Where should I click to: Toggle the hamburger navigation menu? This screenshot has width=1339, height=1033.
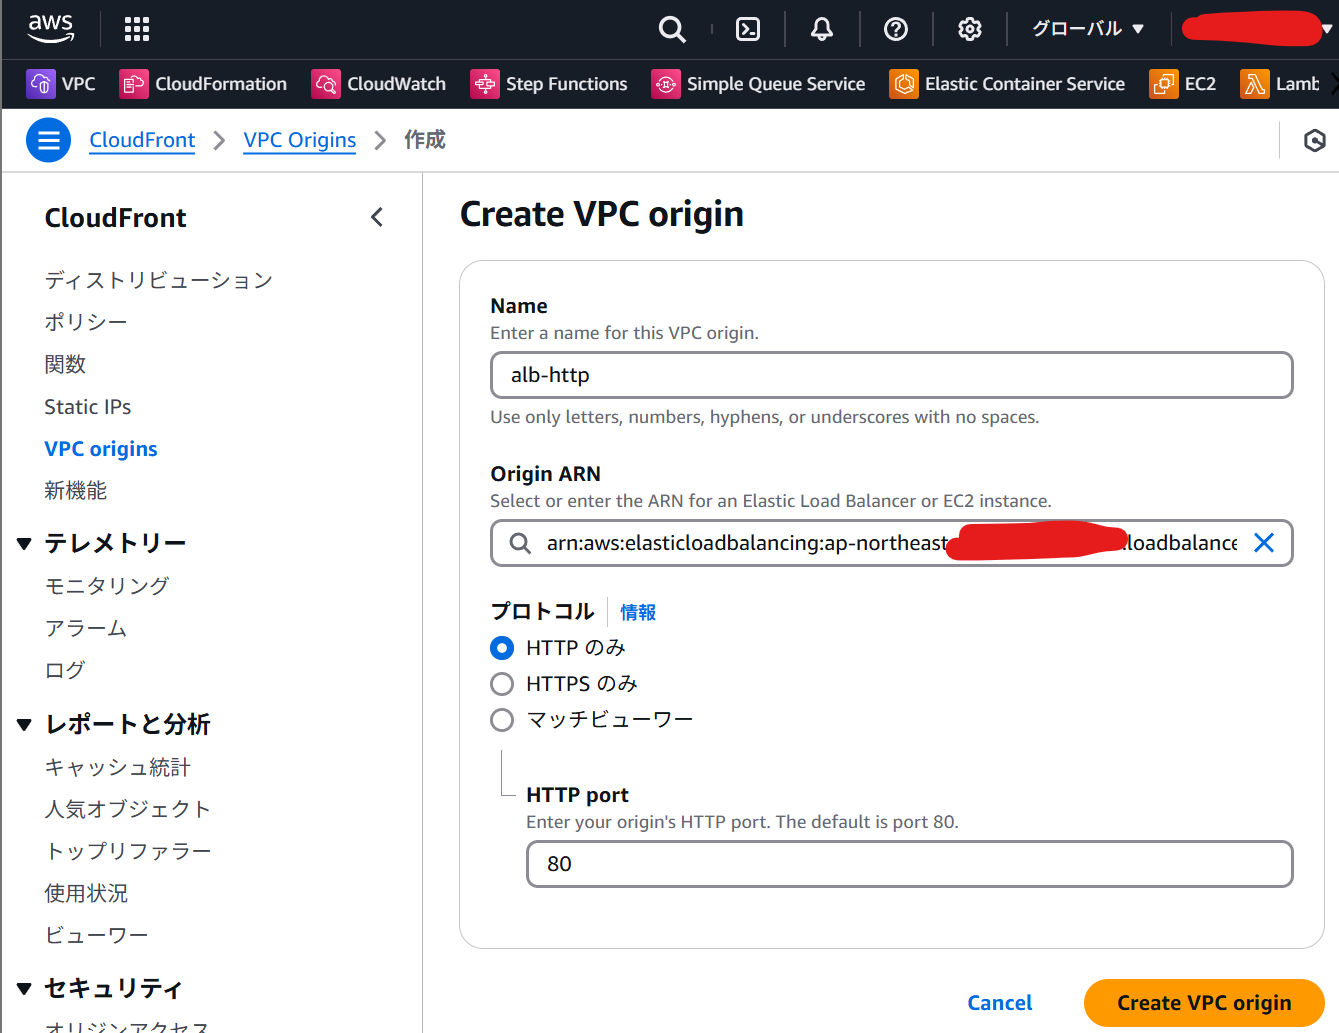pyautogui.click(x=48, y=140)
